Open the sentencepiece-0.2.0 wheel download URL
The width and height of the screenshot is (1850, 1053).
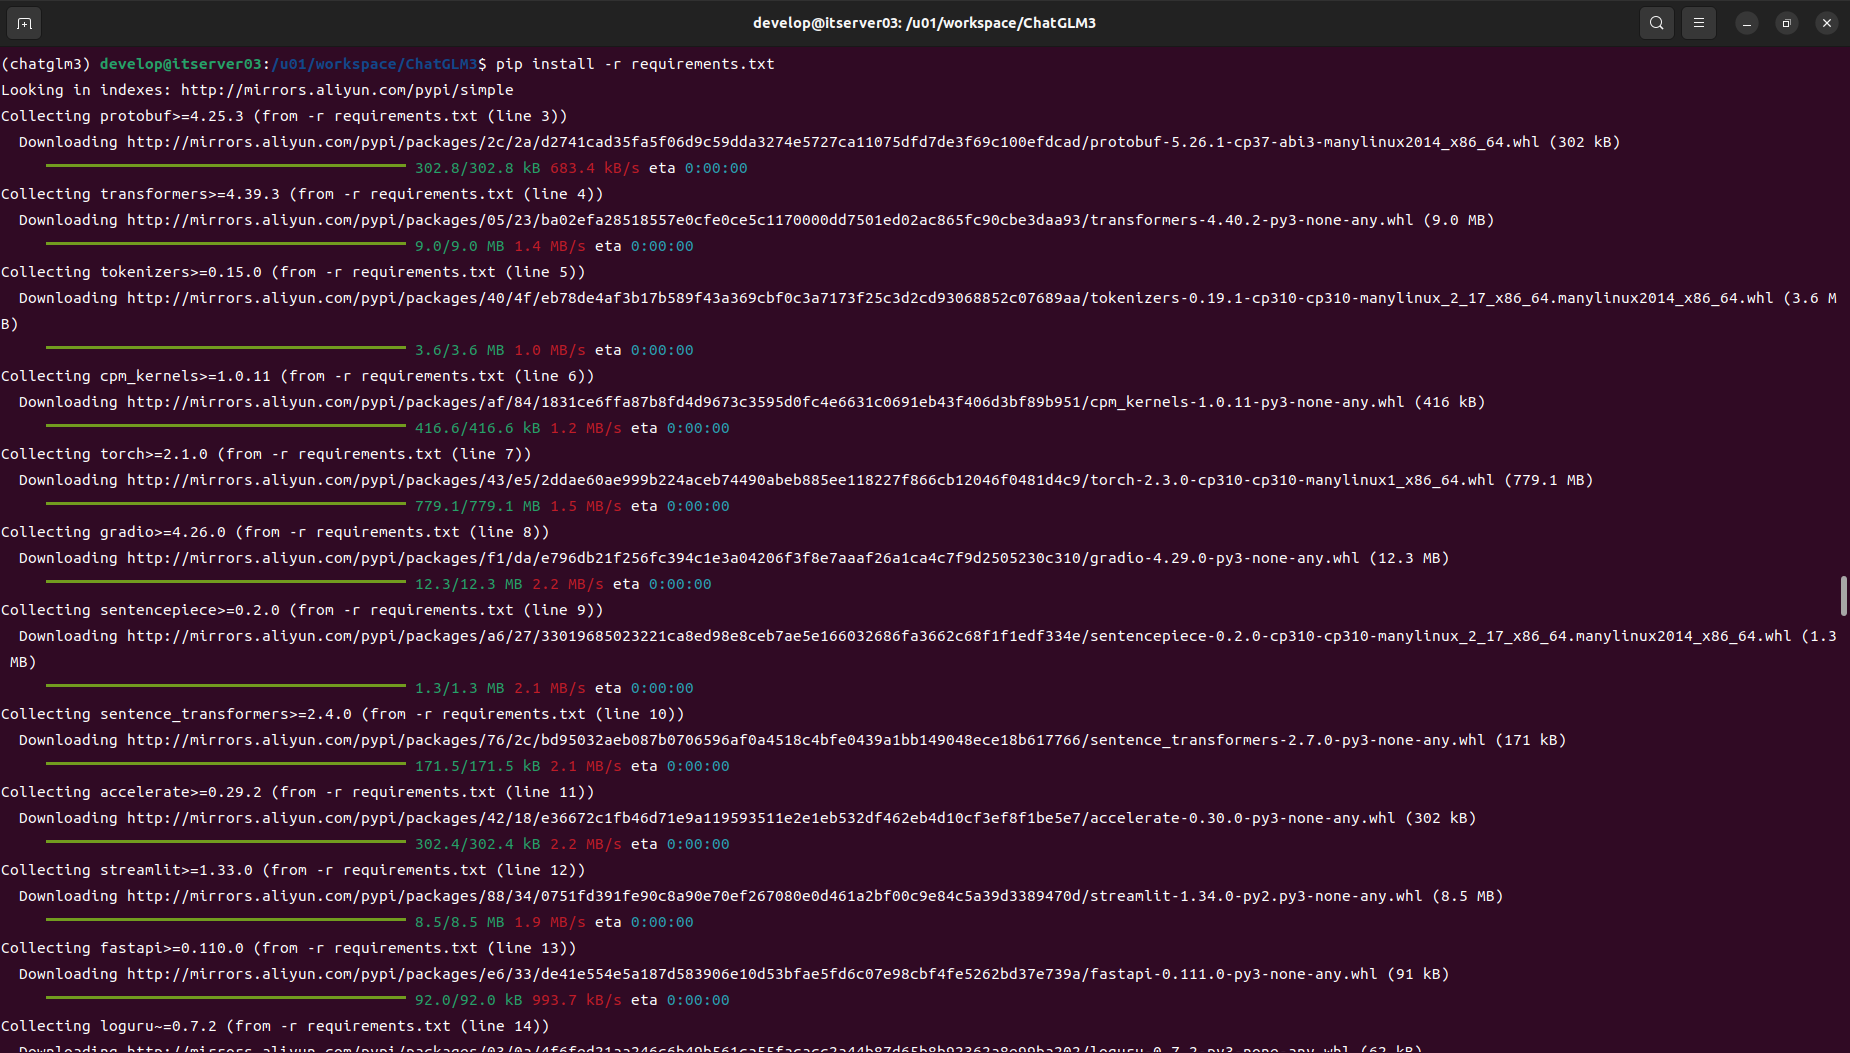click(959, 636)
